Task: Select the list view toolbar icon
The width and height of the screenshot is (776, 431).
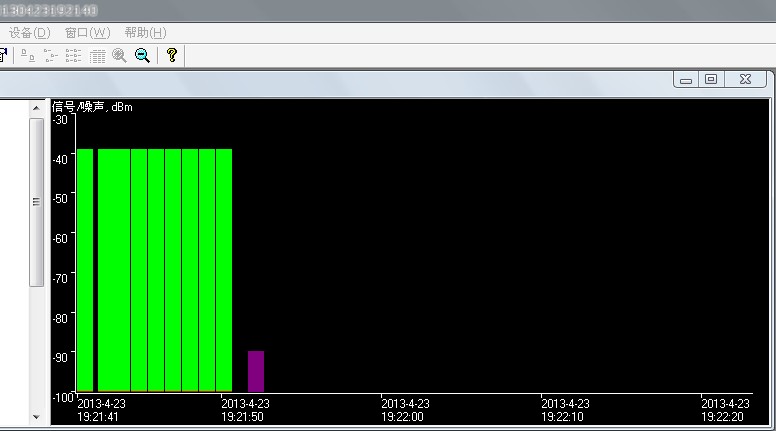Action: (x=74, y=56)
